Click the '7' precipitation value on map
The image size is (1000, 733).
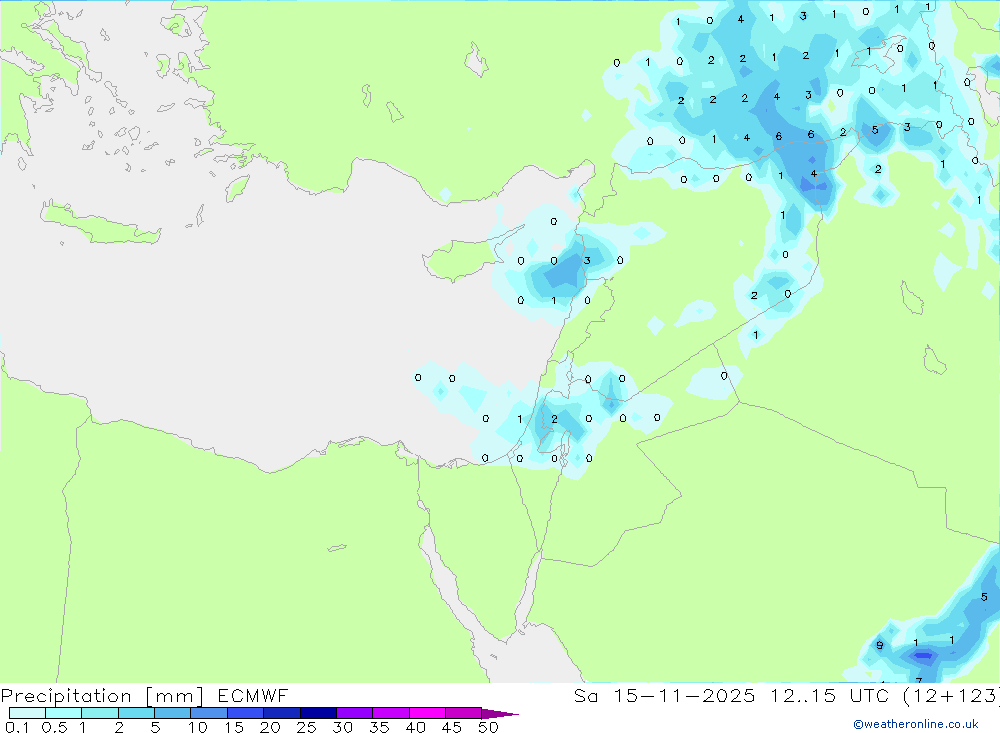click(919, 681)
